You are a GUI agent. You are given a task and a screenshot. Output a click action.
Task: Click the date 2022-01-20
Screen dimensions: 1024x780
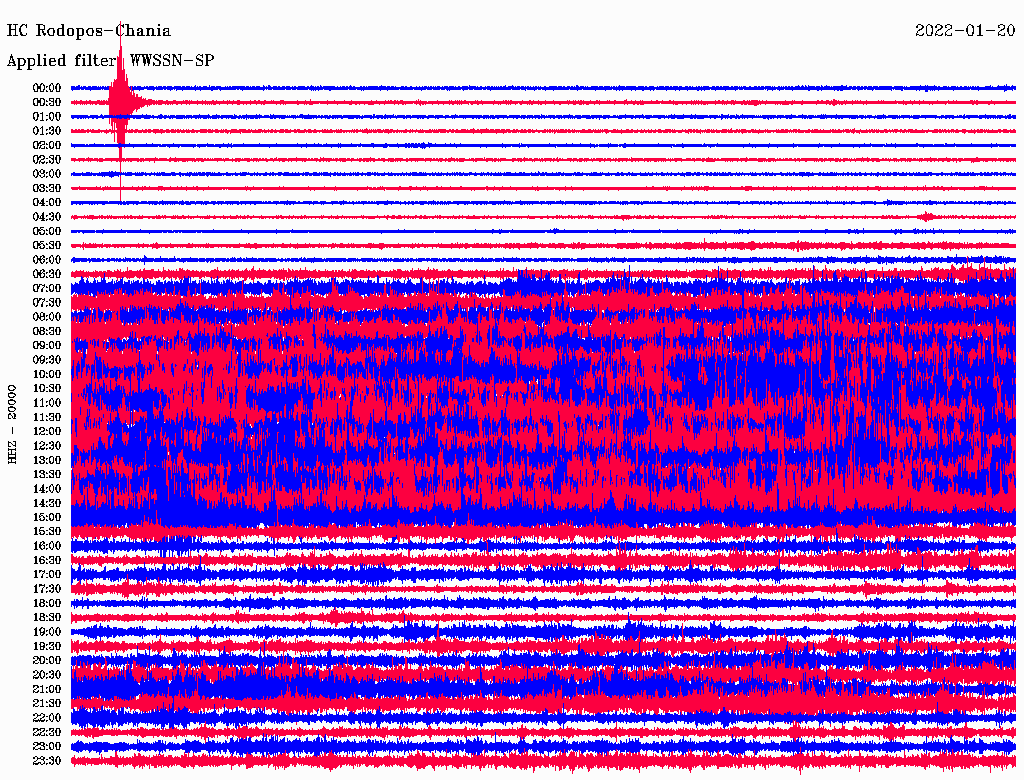[x=965, y=31]
